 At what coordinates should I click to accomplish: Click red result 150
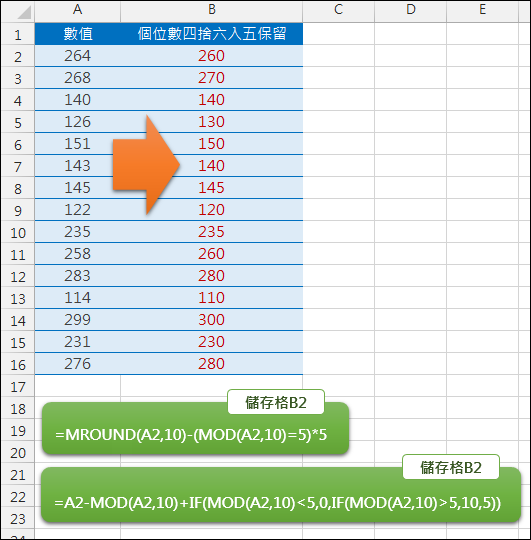pyautogui.click(x=211, y=144)
